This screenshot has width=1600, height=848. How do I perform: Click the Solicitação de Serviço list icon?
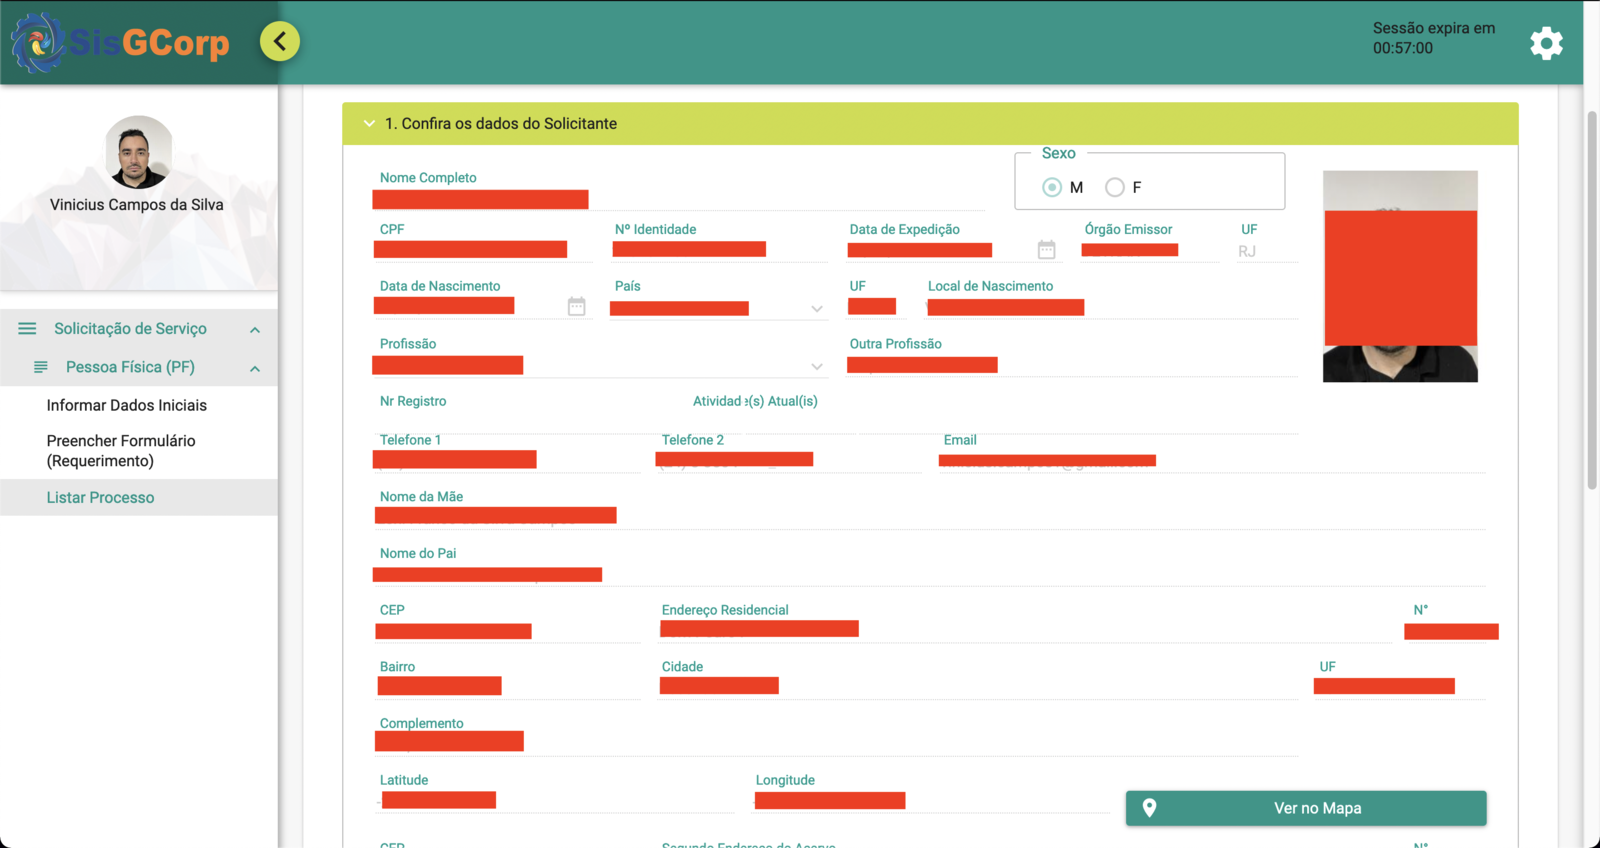pyautogui.click(x=27, y=329)
